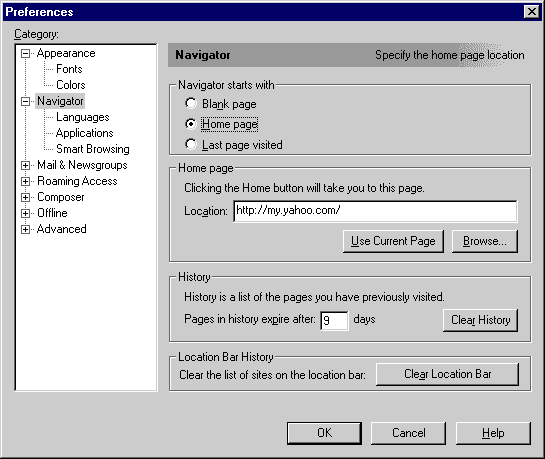Click the home page Location field
This screenshot has width=545, height=459.
click(x=375, y=211)
